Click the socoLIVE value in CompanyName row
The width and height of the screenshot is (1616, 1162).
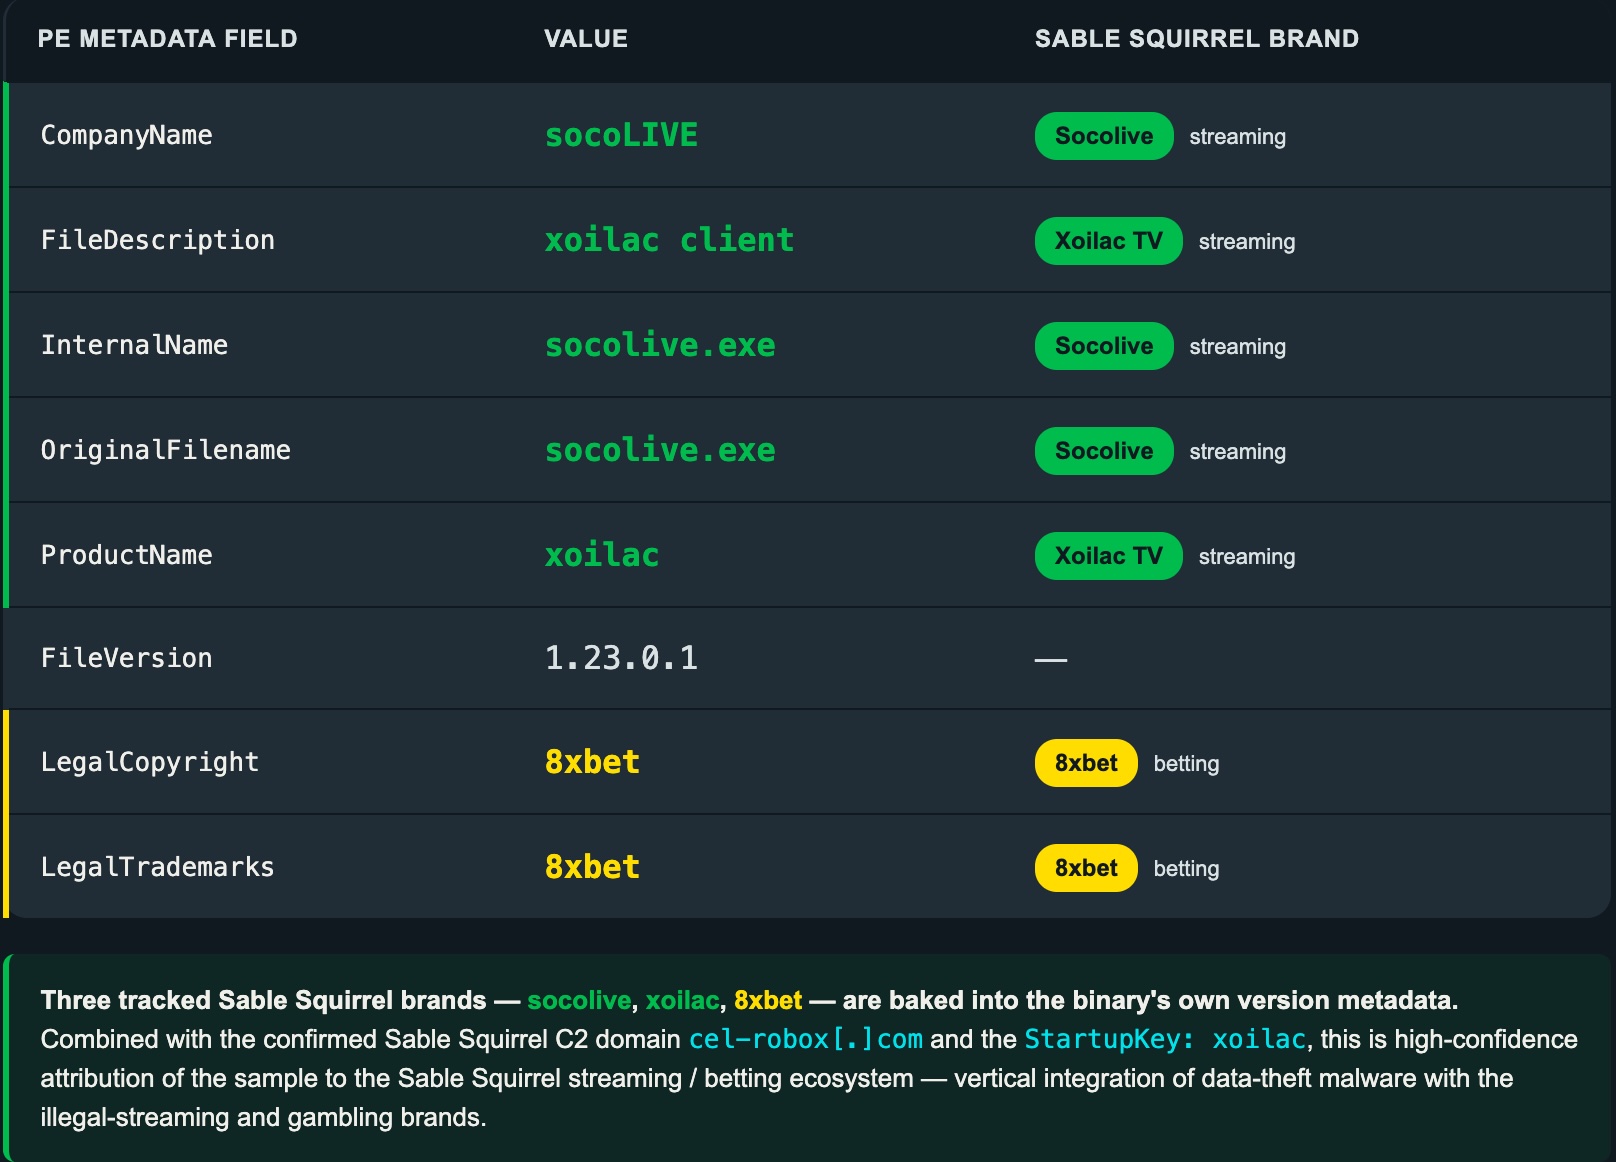[621, 135]
